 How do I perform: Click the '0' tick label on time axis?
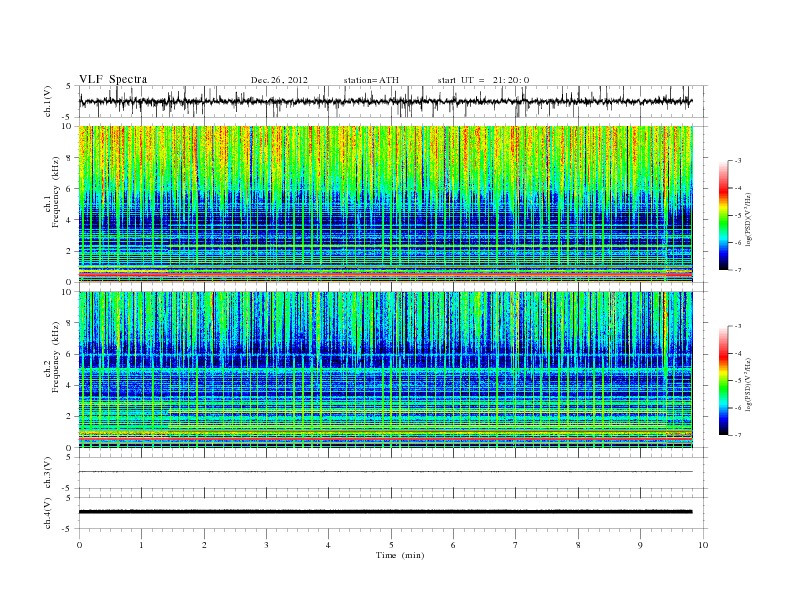pyautogui.click(x=79, y=545)
